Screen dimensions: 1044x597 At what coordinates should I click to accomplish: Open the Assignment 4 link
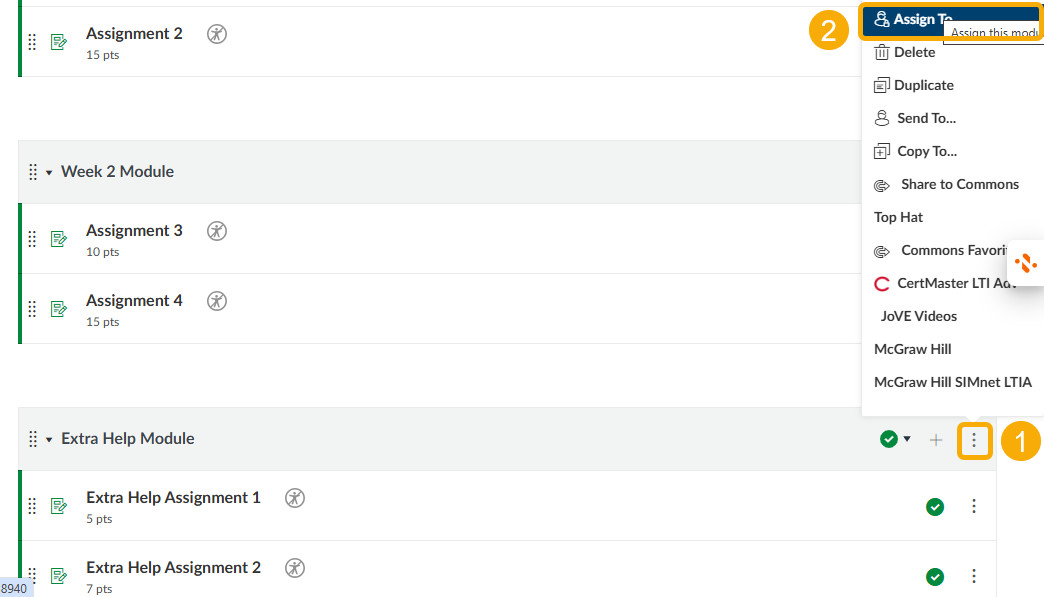click(x=134, y=301)
